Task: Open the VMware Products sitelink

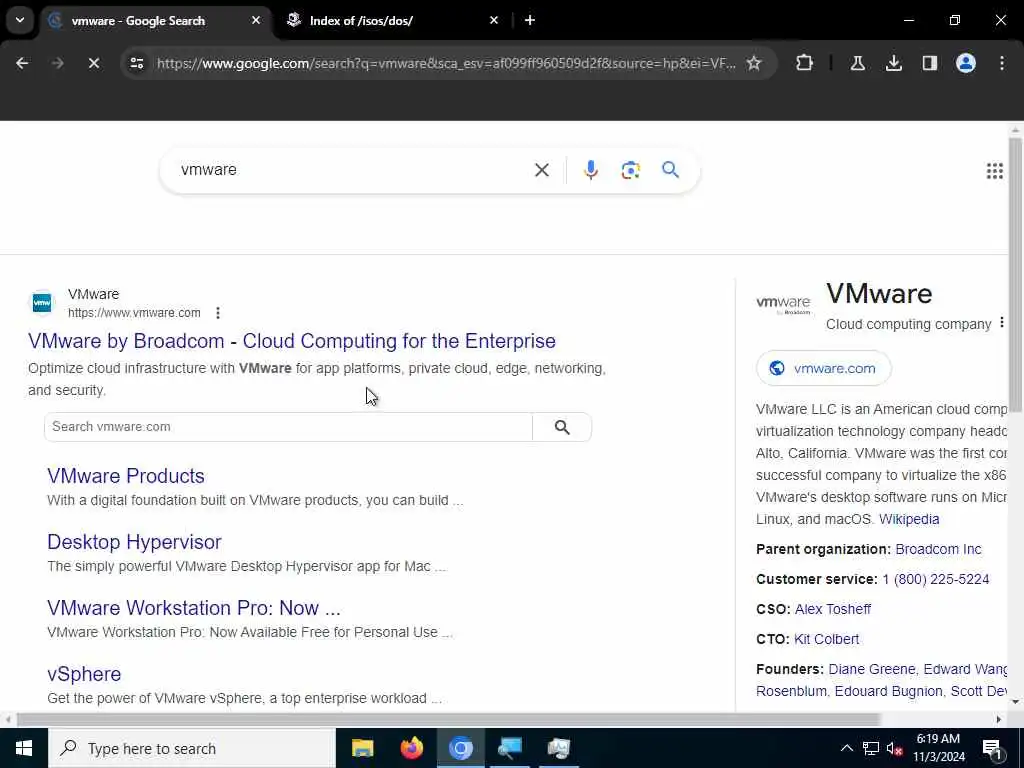Action: 125,476
